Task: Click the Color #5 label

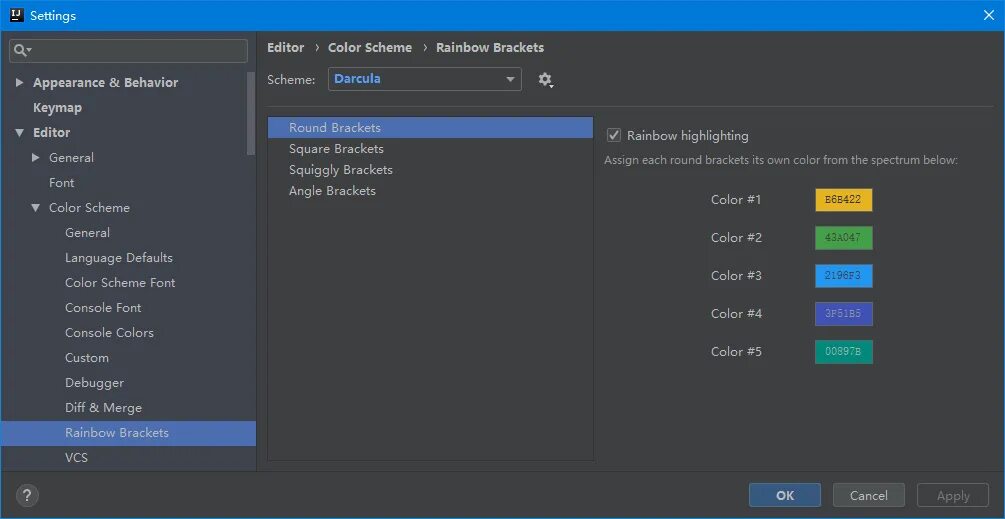Action: pos(736,352)
